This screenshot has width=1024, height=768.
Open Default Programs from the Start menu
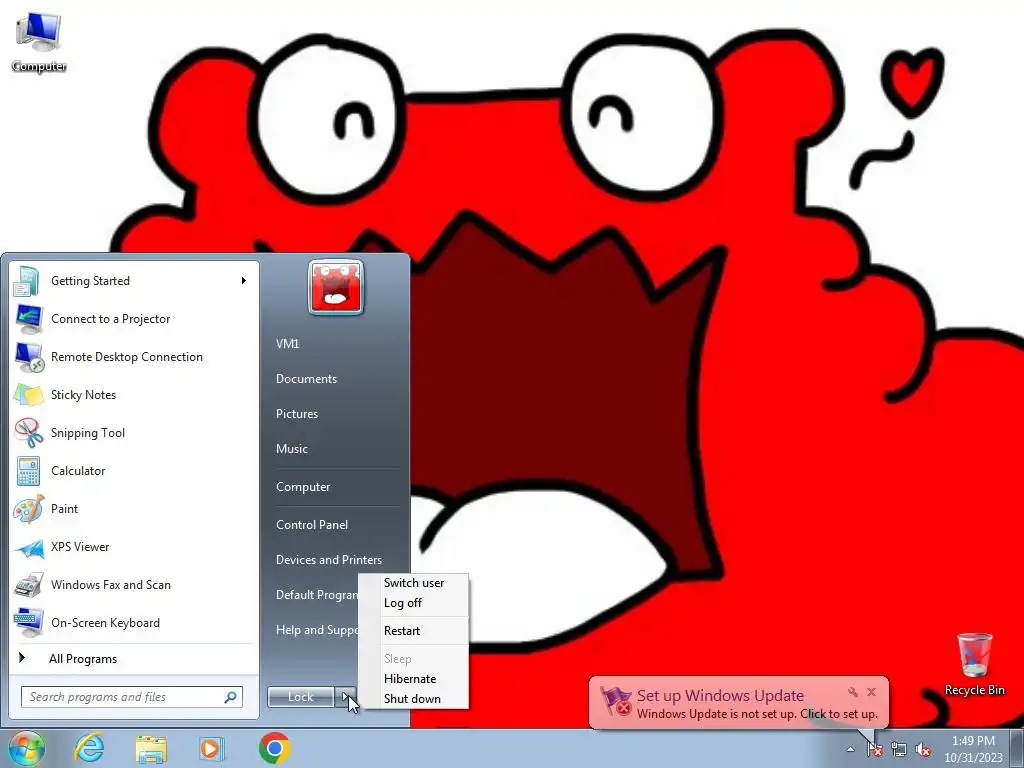316,595
